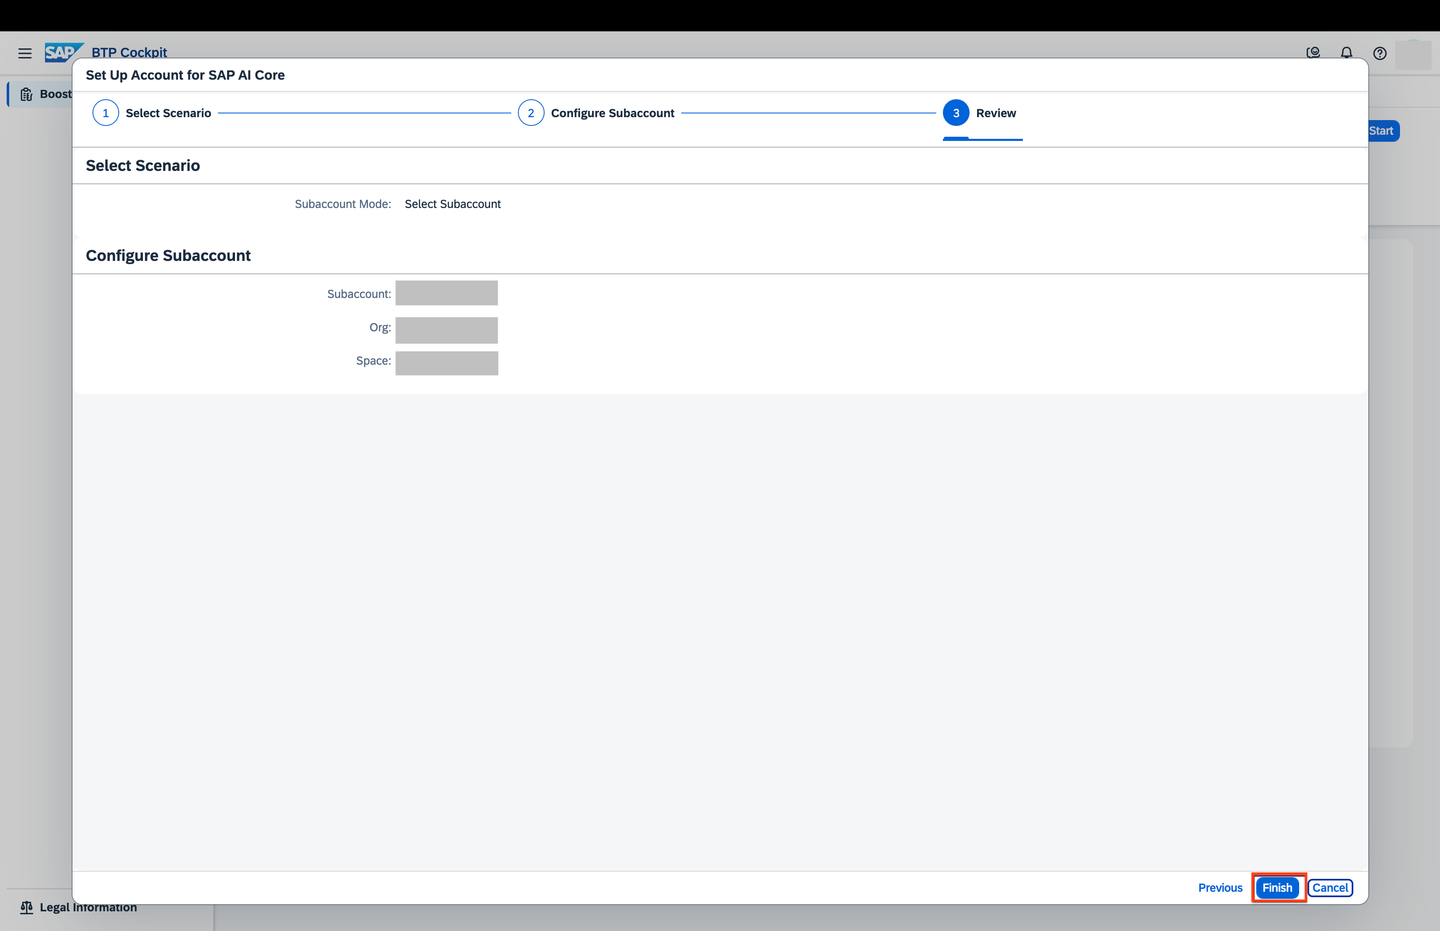Open the help question mark icon
The width and height of the screenshot is (1440, 931).
tap(1379, 53)
